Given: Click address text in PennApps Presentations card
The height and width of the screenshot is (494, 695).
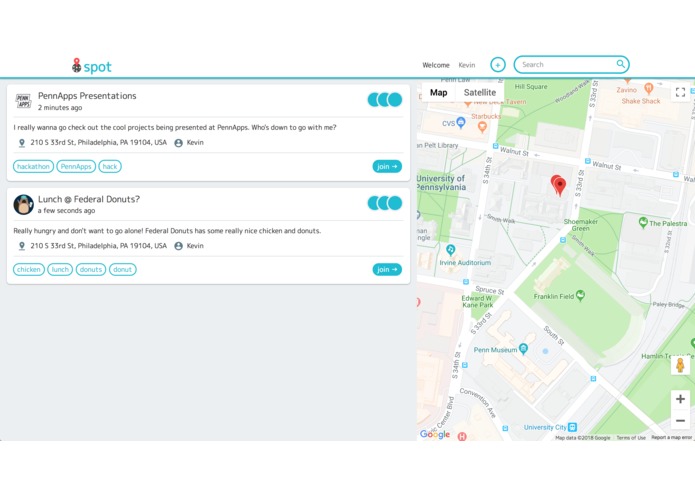Looking at the screenshot, I should pyautogui.click(x=98, y=143).
